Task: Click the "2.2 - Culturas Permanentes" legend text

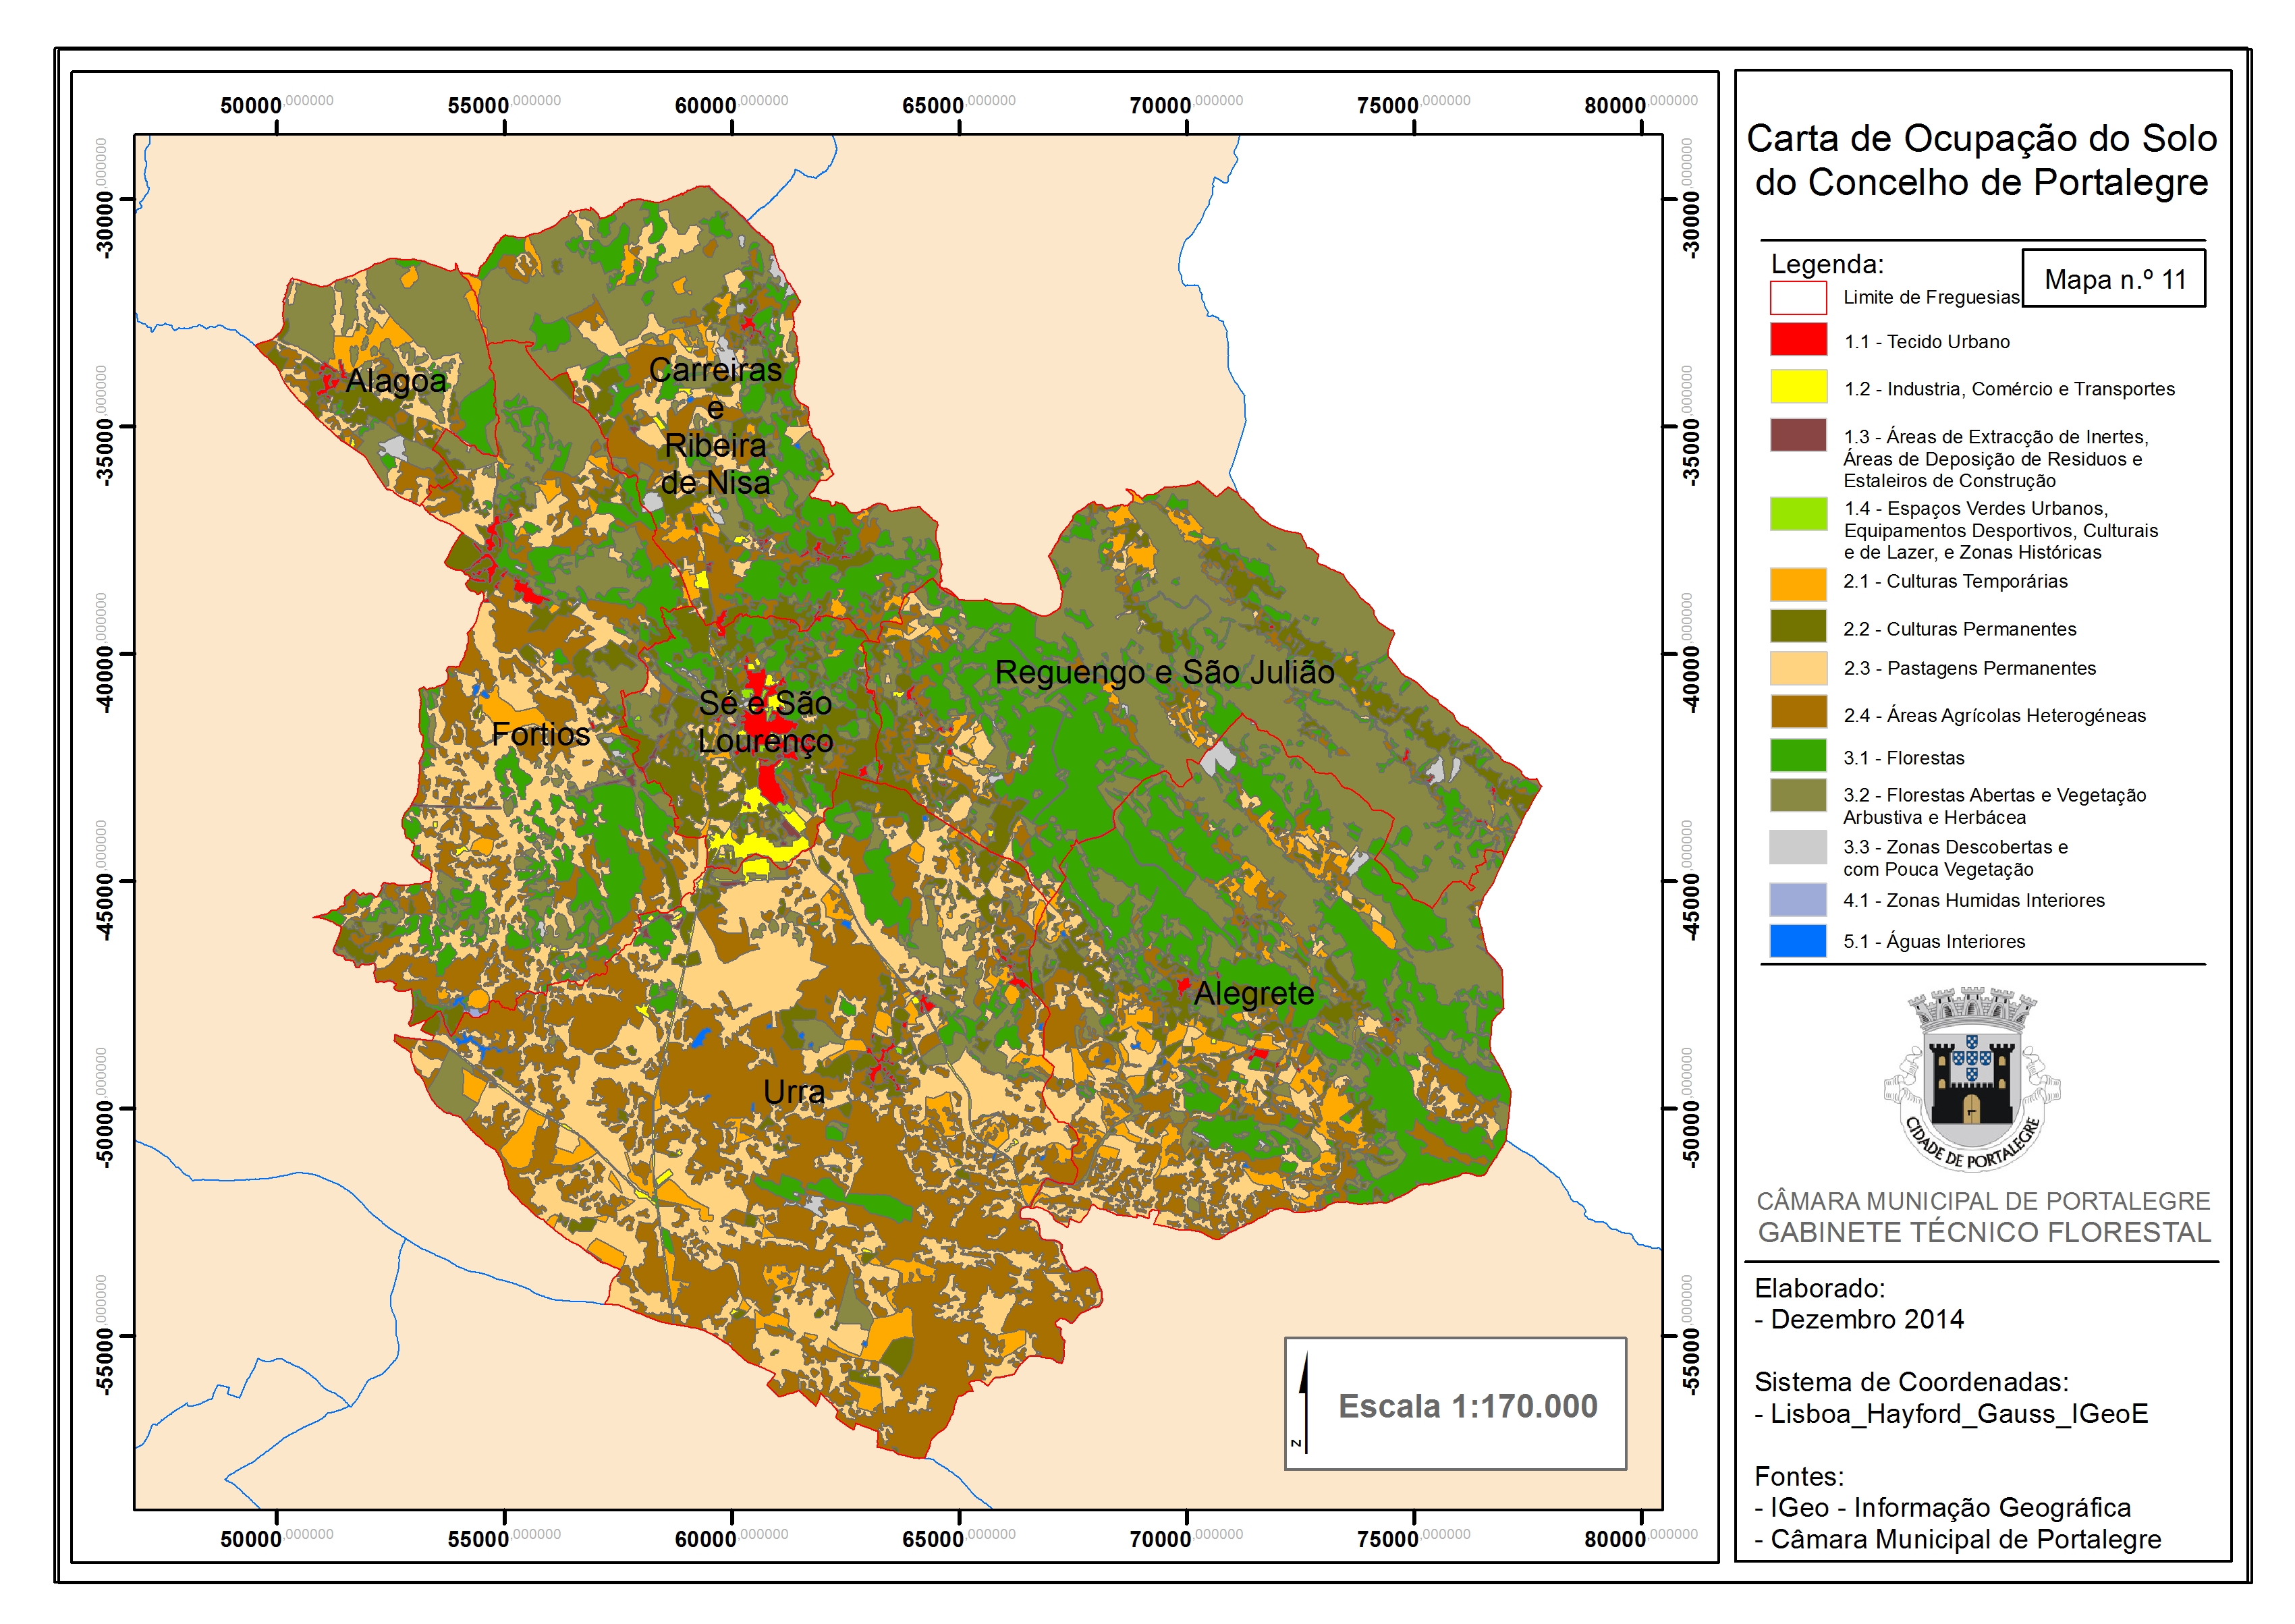Action: tap(1960, 629)
